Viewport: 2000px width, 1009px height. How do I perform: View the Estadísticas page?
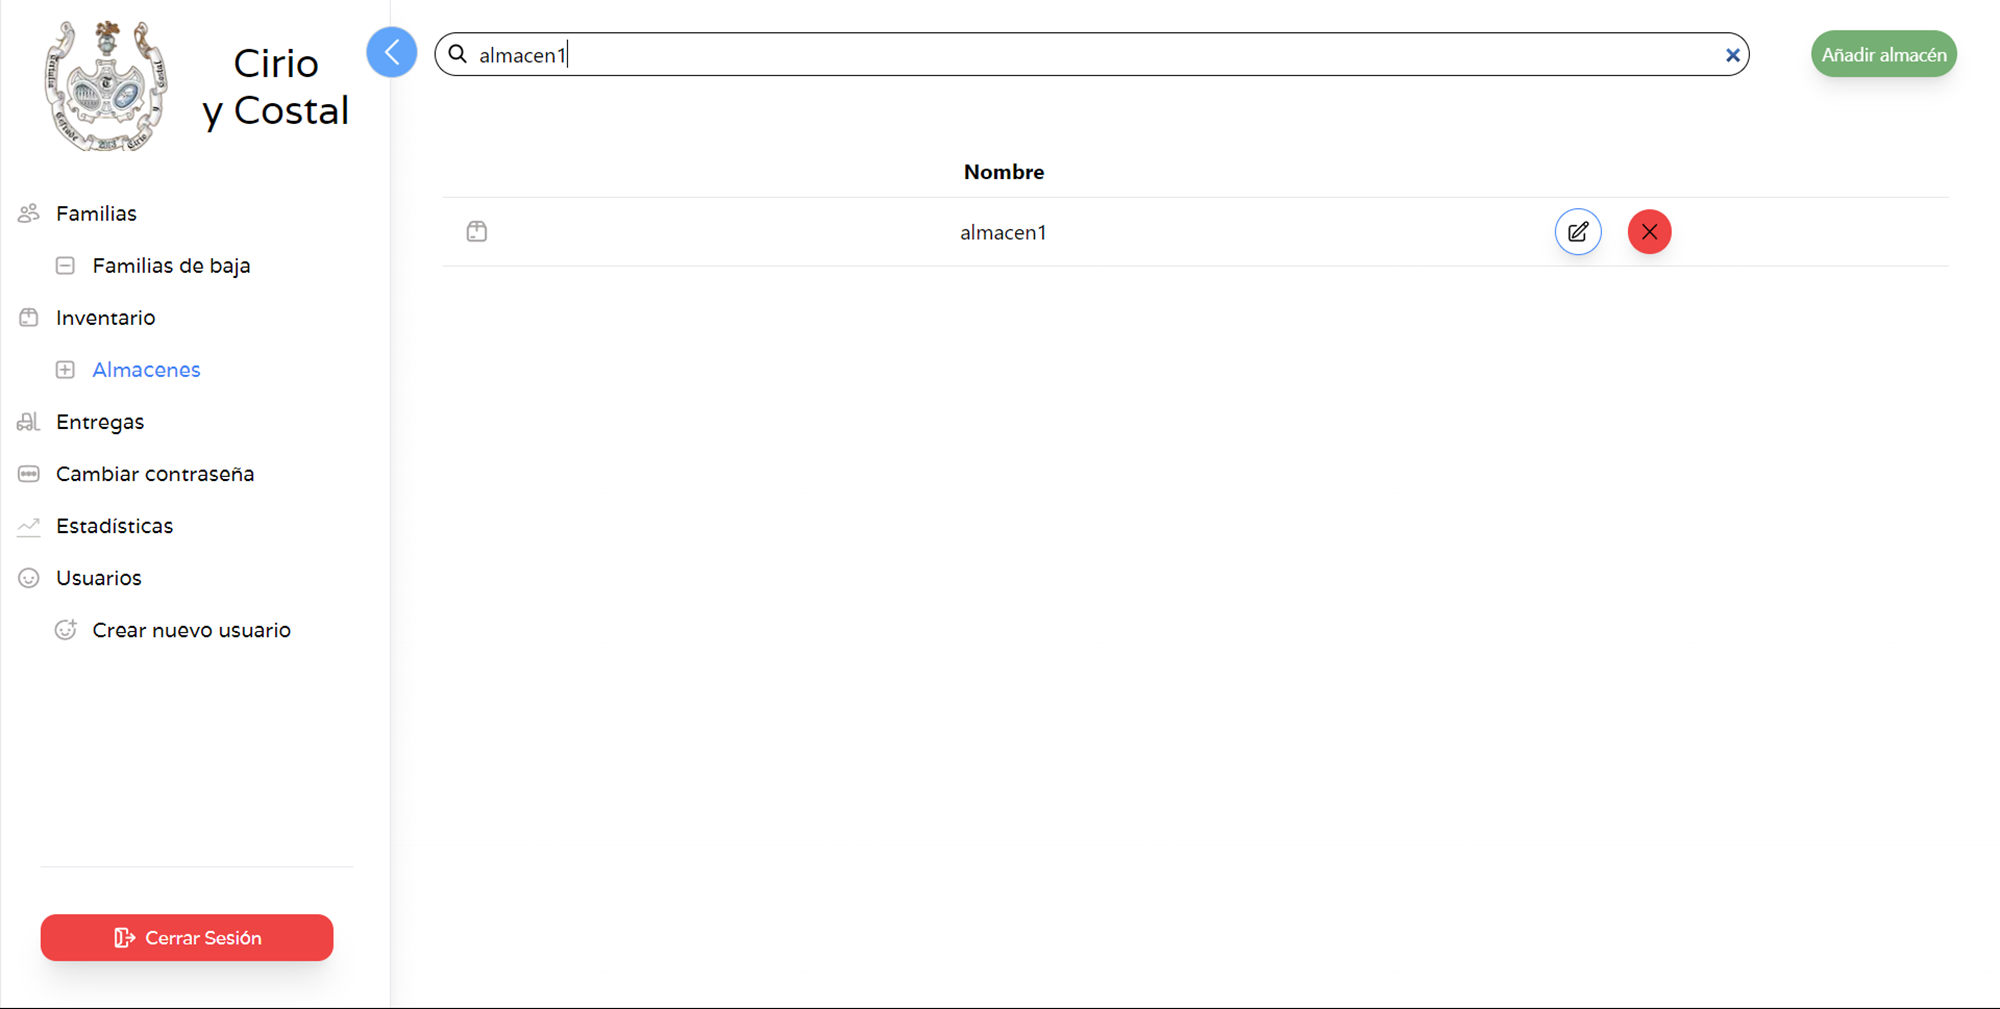114,526
